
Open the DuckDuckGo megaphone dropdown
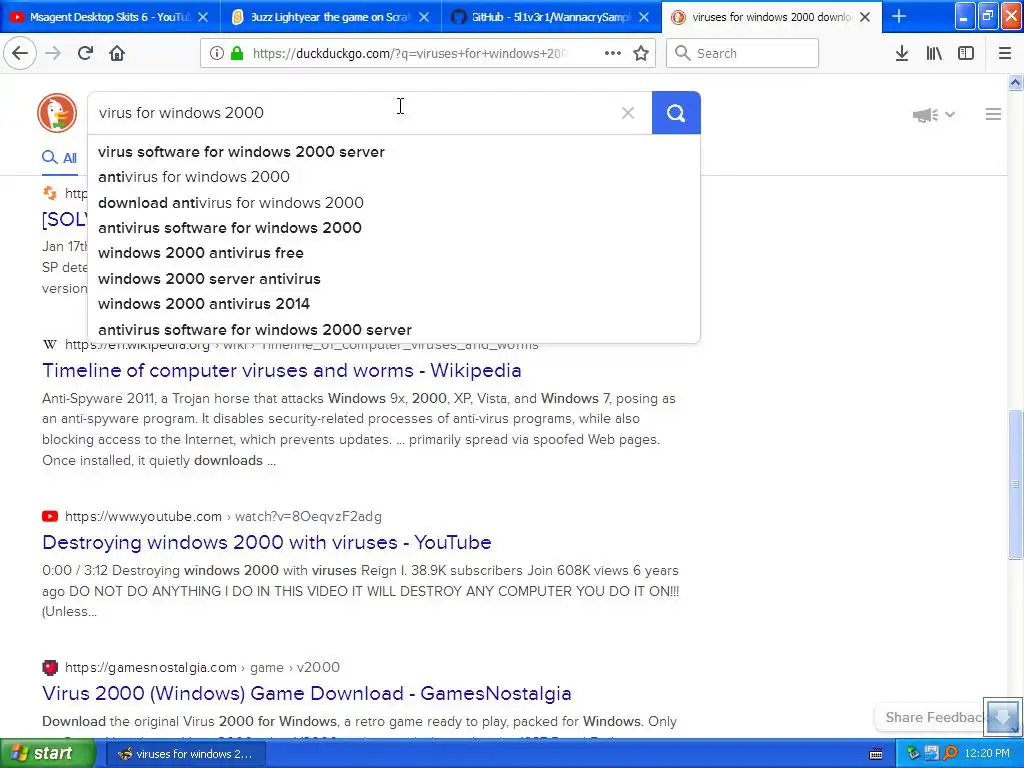pos(933,115)
